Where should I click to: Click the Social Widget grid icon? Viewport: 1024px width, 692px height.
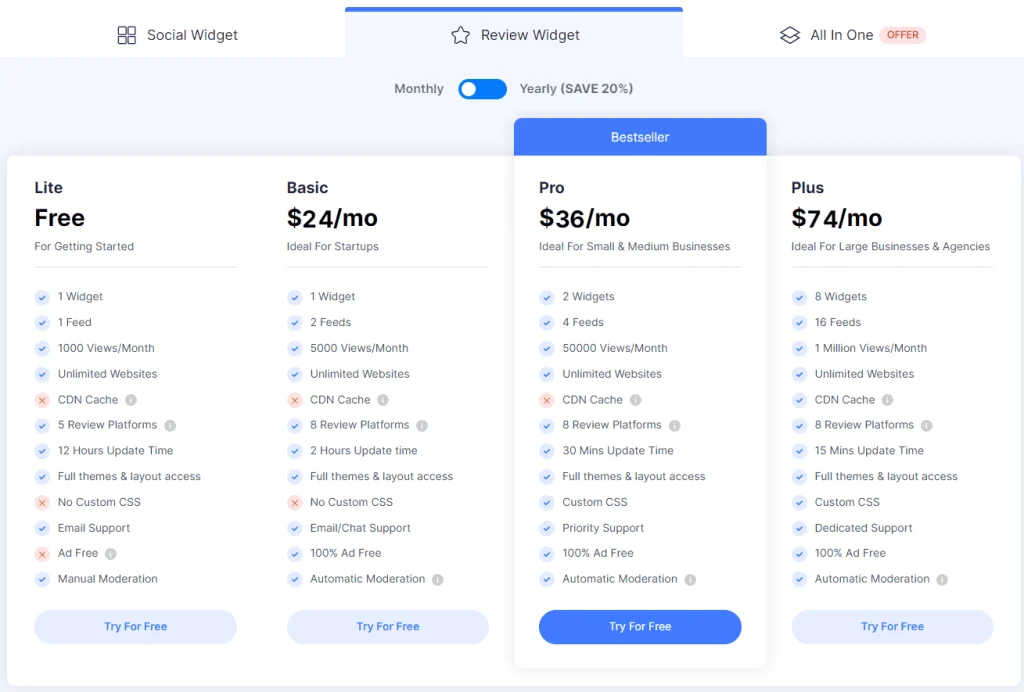(127, 34)
